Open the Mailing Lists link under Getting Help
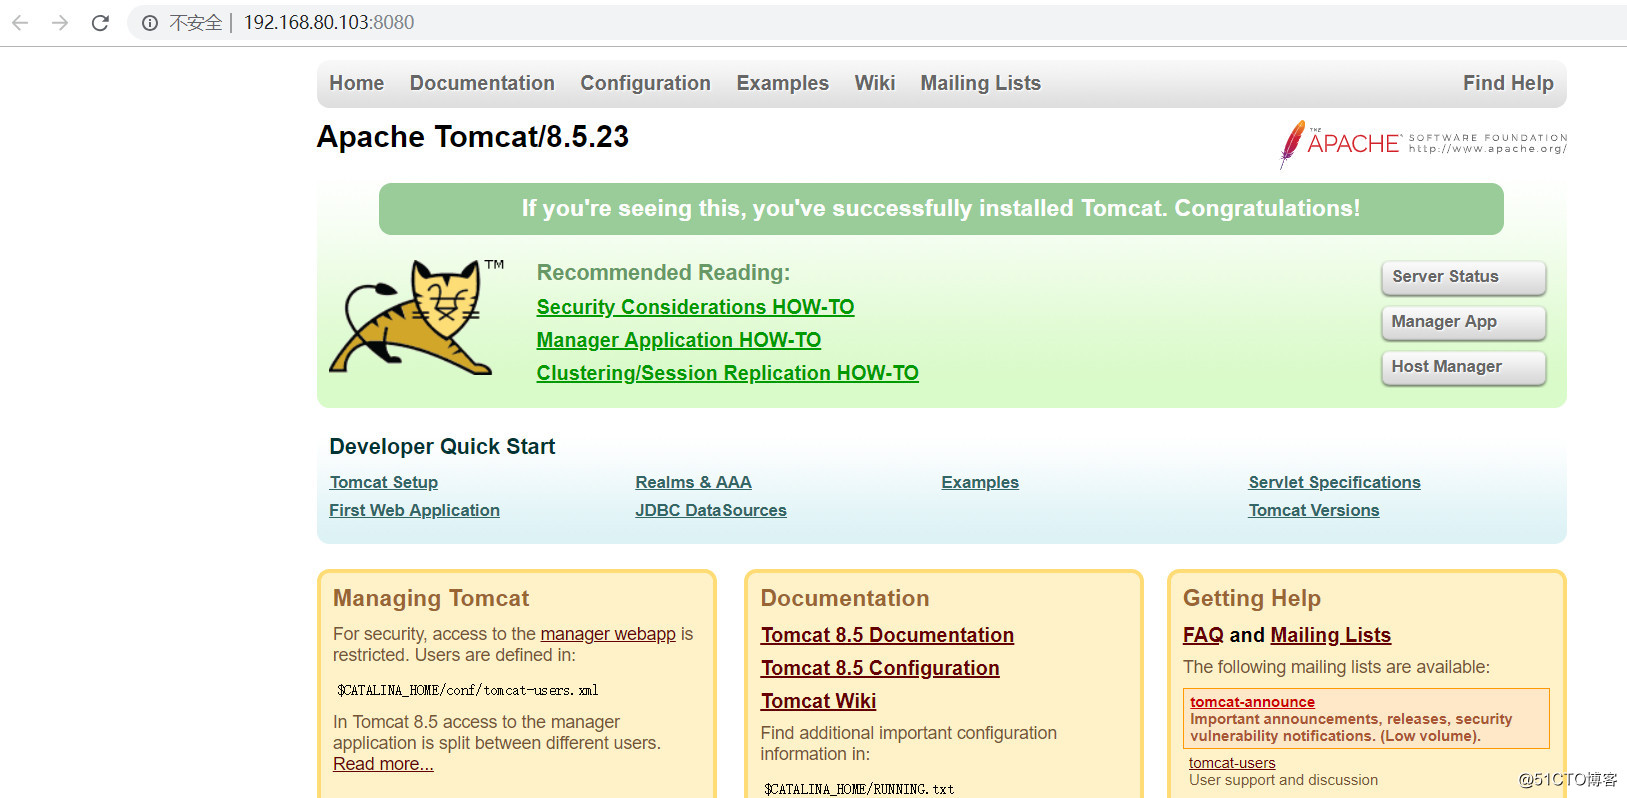Viewport: 1627px width, 798px height. click(x=1331, y=635)
